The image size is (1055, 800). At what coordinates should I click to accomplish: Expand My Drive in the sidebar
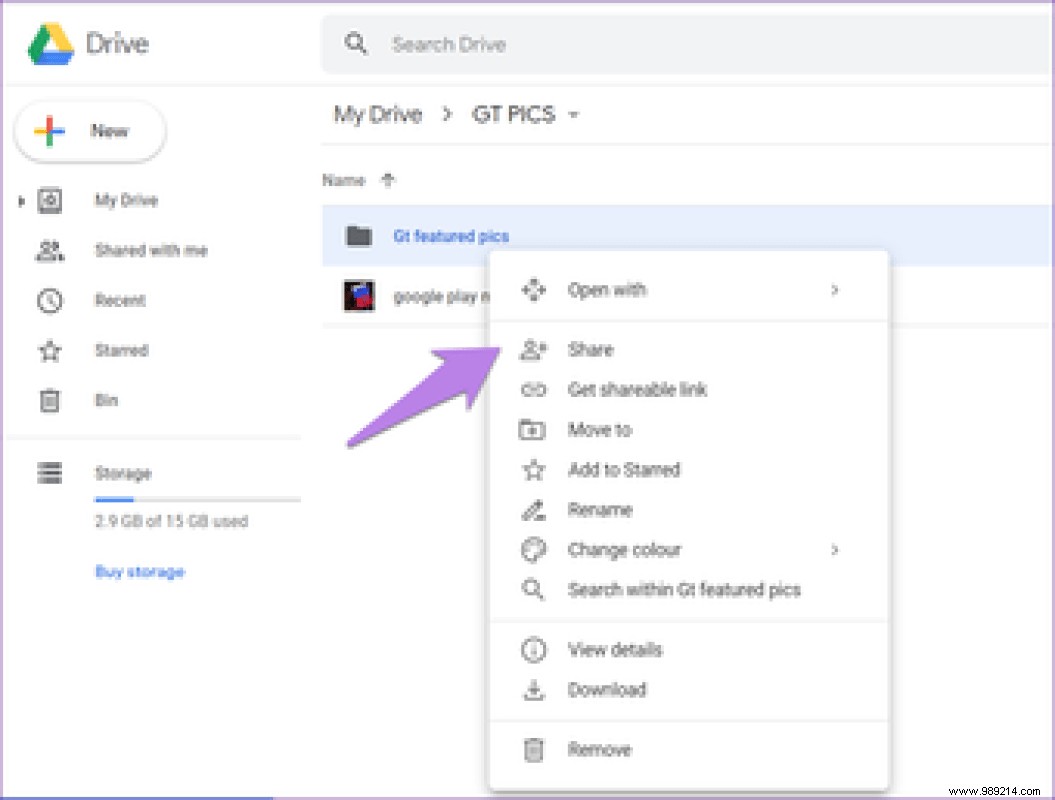click(22, 200)
